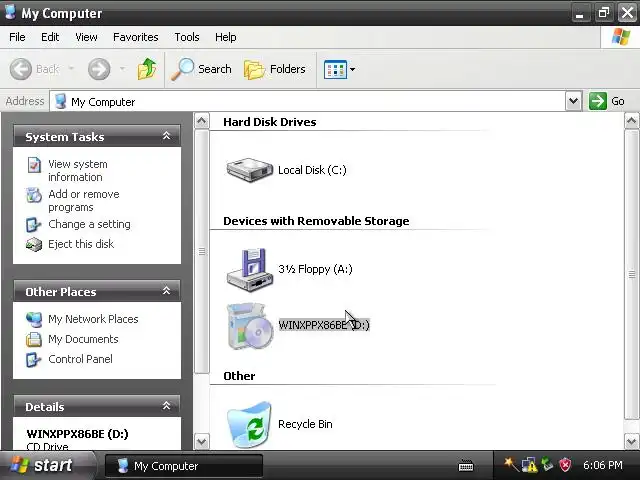Click Add or remove programs link
The width and height of the screenshot is (640, 480).
pos(84,200)
